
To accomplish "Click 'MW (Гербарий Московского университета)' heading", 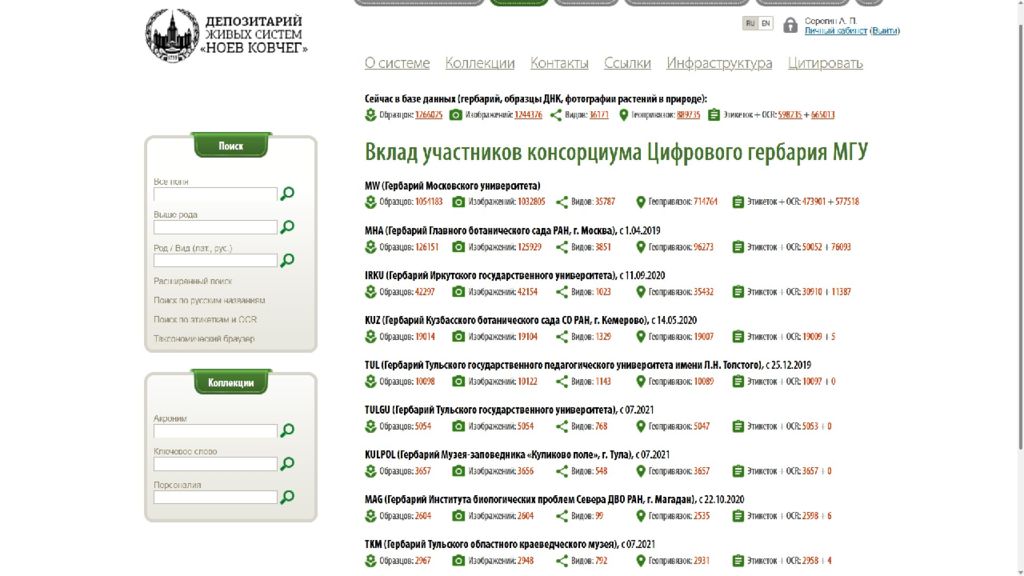I will [x=452, y=185].
